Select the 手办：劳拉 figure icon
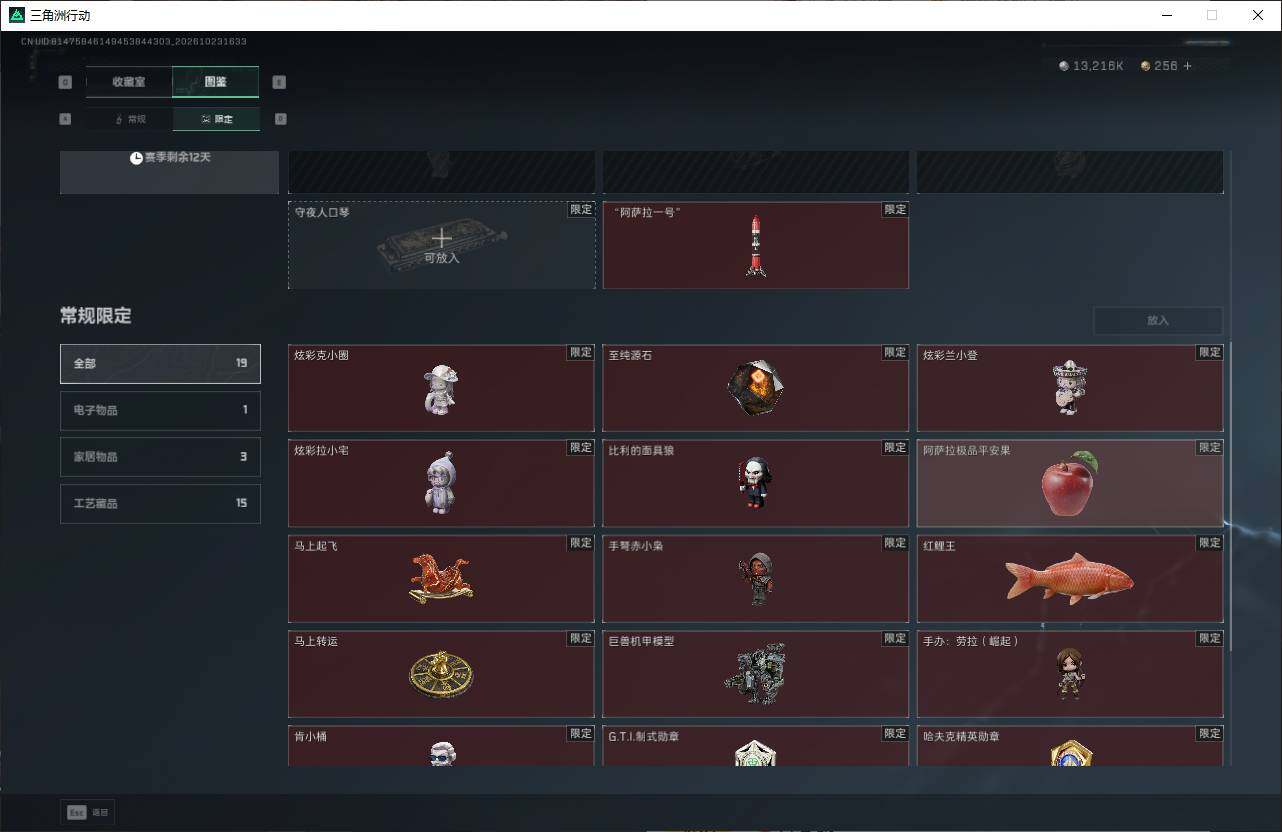 pyautogui.click(x=1069, y=674)
